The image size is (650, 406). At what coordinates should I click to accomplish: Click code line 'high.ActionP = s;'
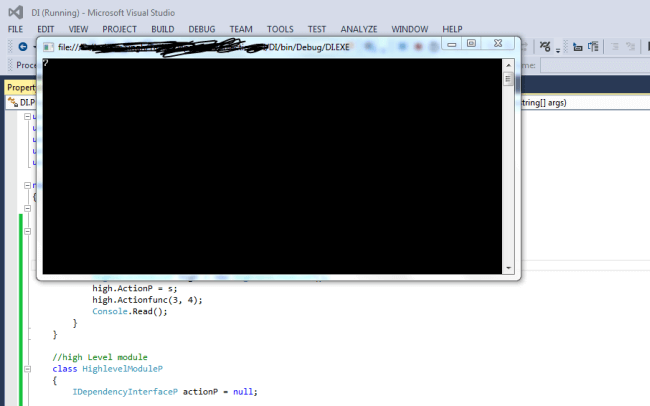pos(135,288)
